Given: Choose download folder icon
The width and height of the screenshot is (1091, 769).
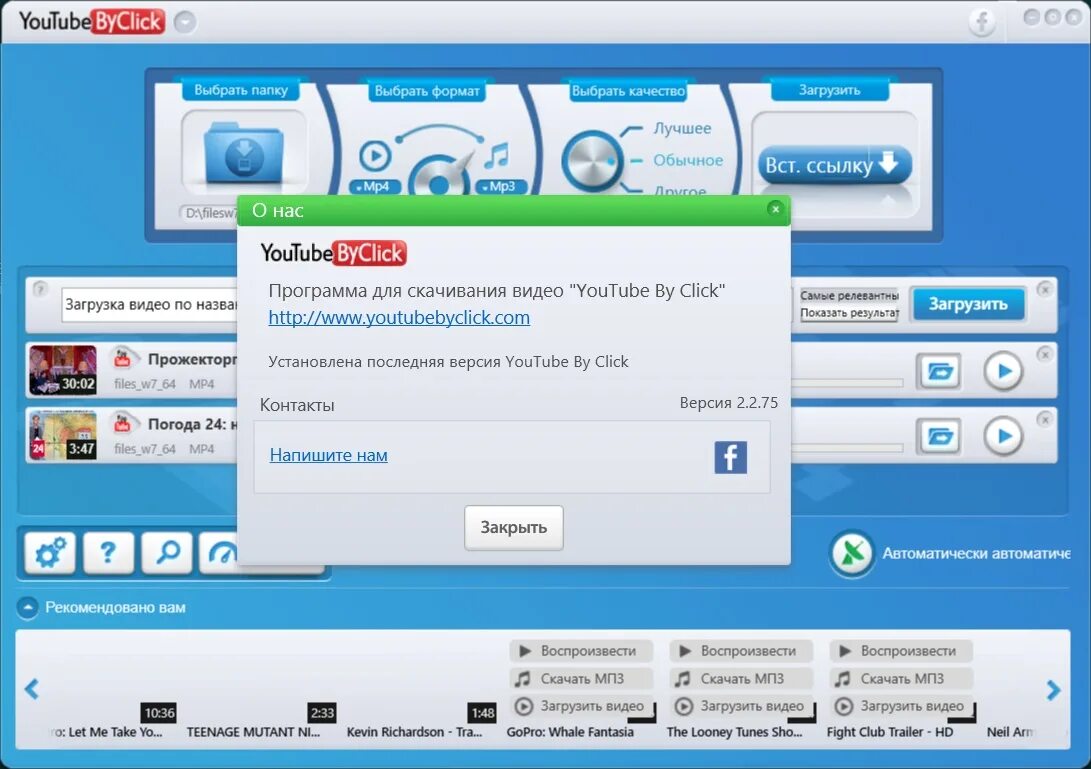Looking at the screenshot, I should (x=244, y=154).
